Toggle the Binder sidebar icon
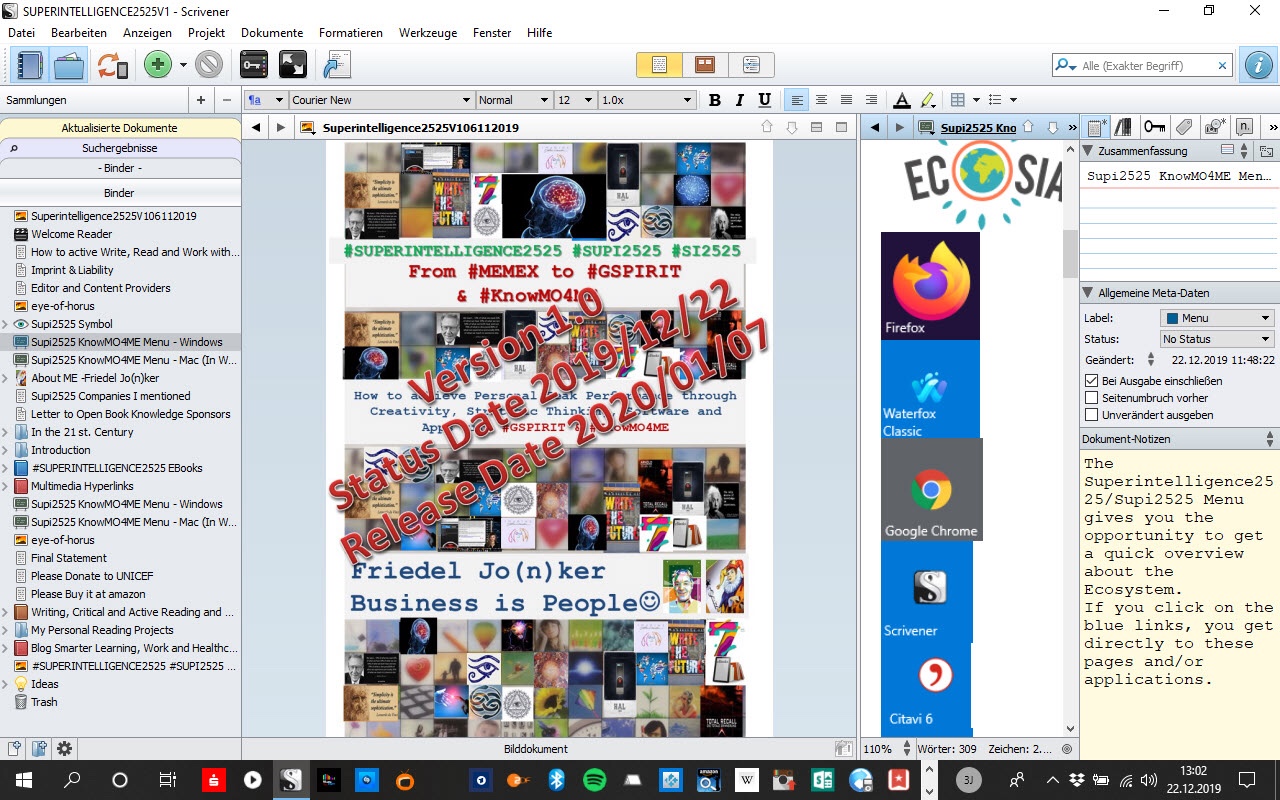The image size is (1280, 800). [x=30, y=66]
